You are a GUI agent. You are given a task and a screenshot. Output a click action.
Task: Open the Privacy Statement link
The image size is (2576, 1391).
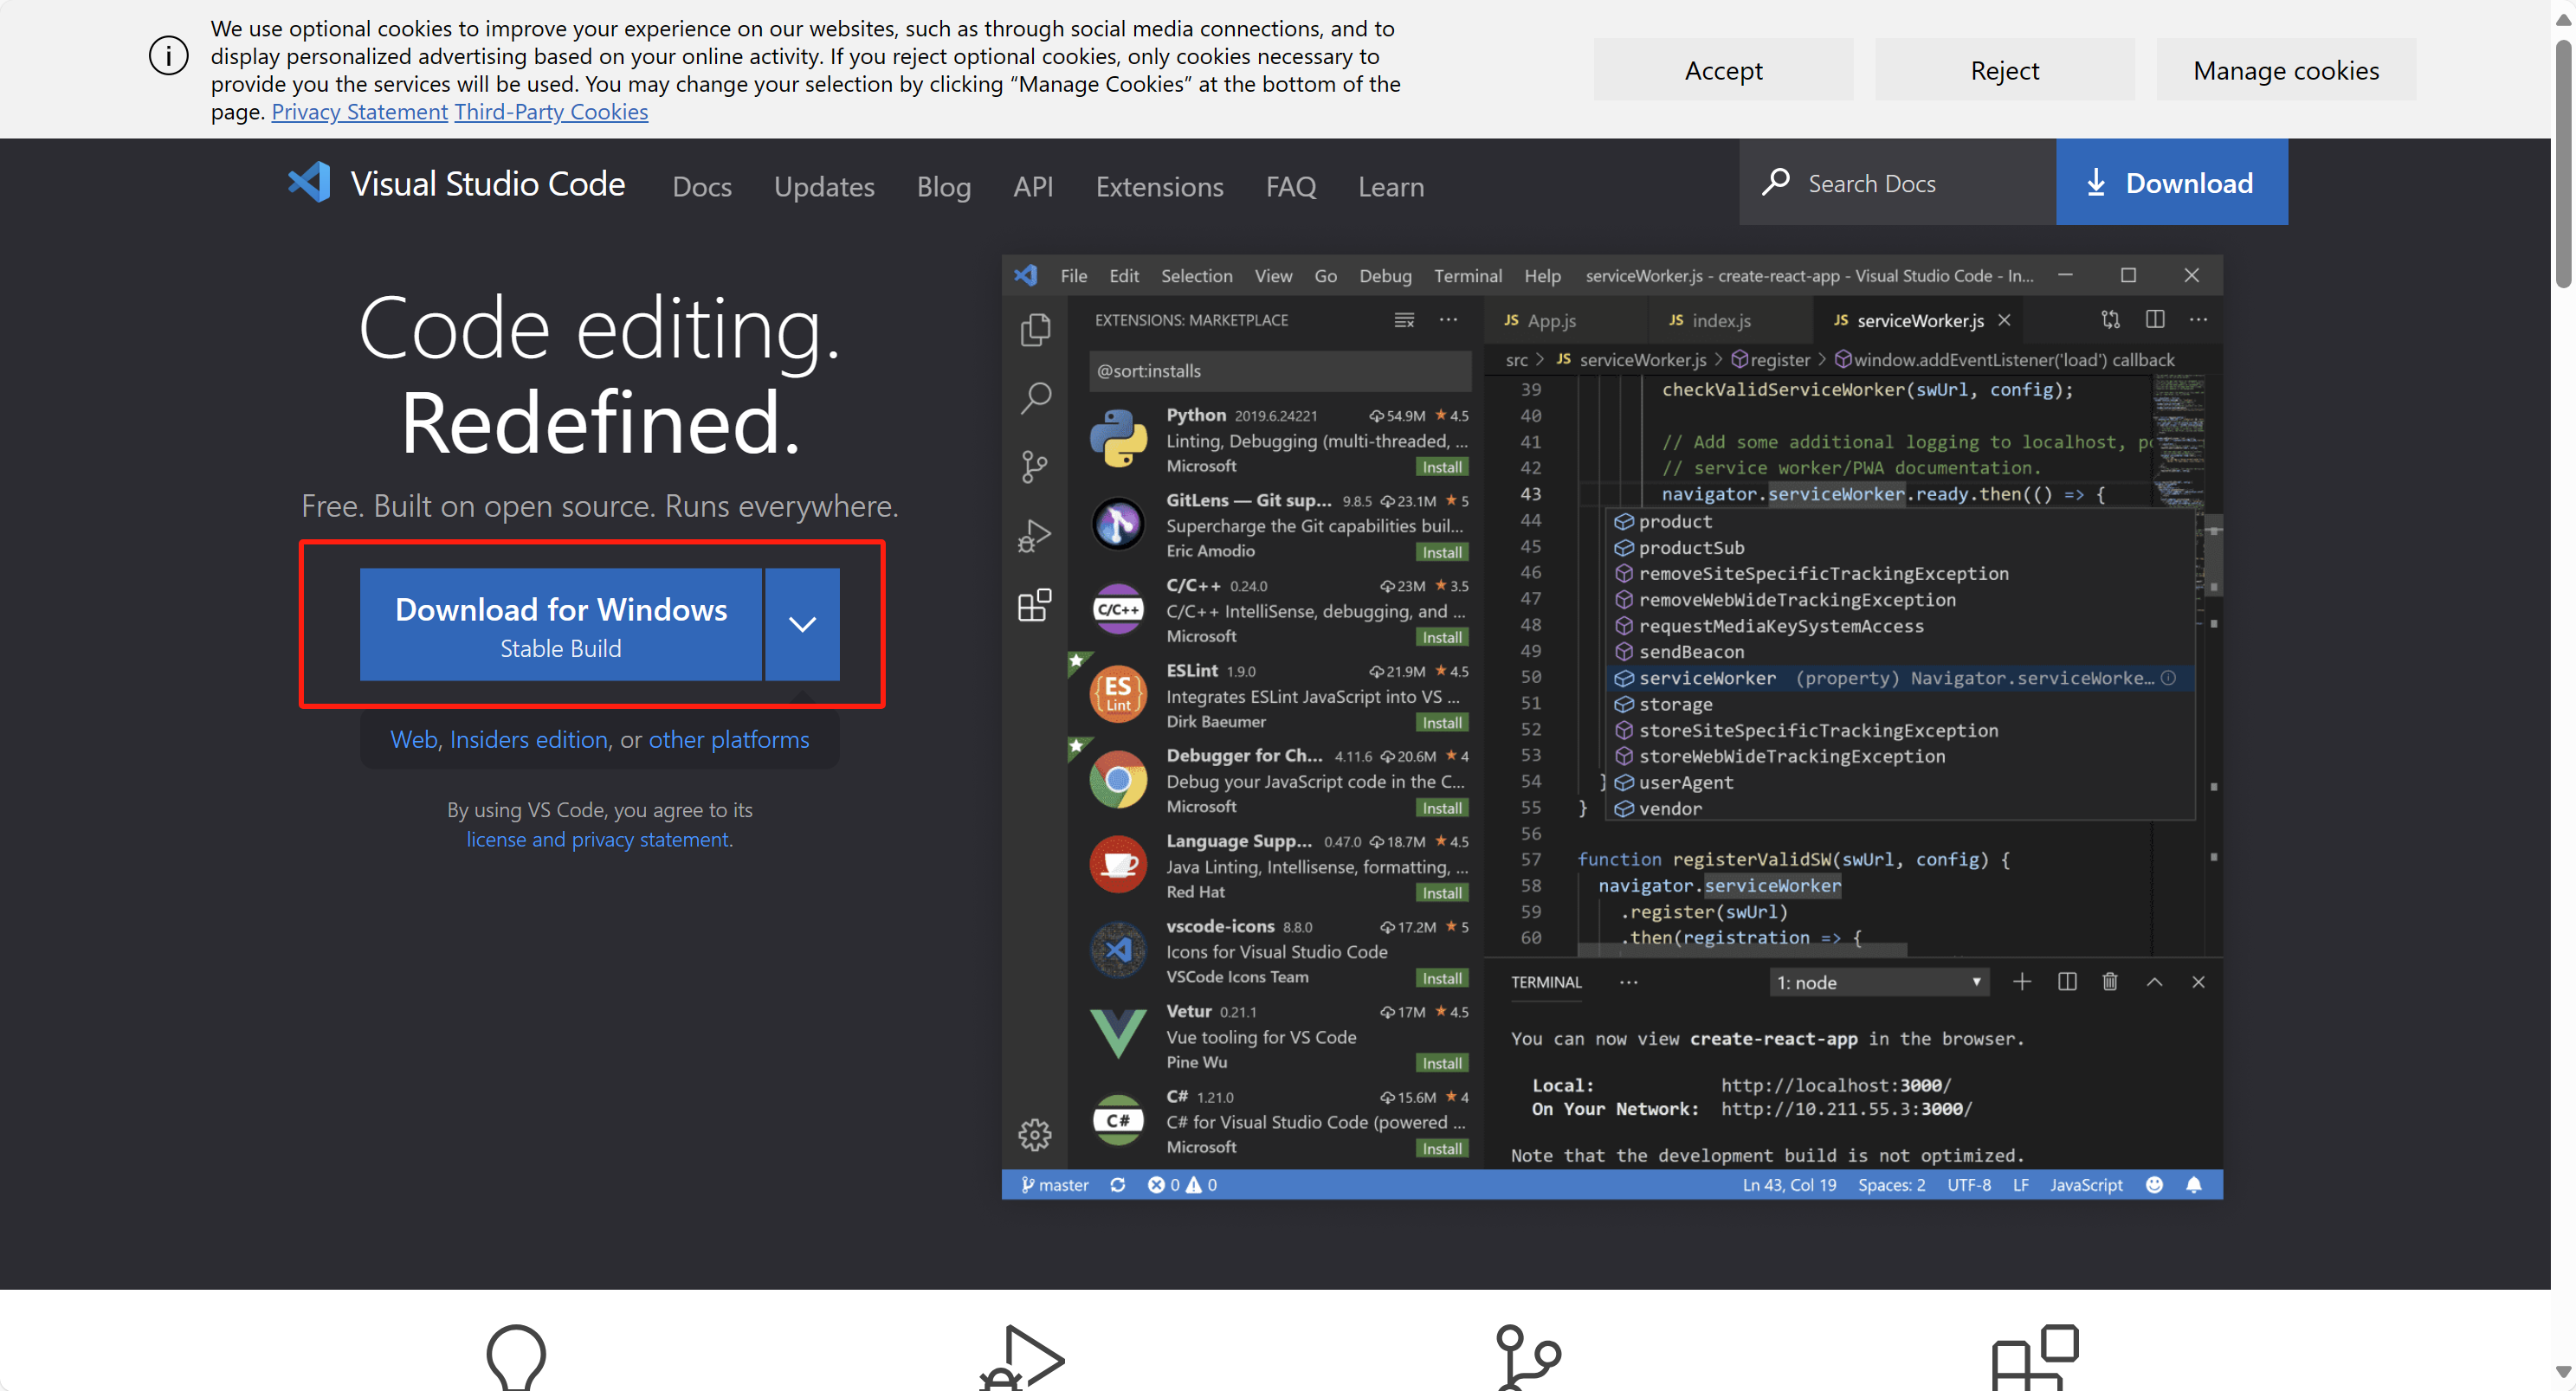pos(359,111)
